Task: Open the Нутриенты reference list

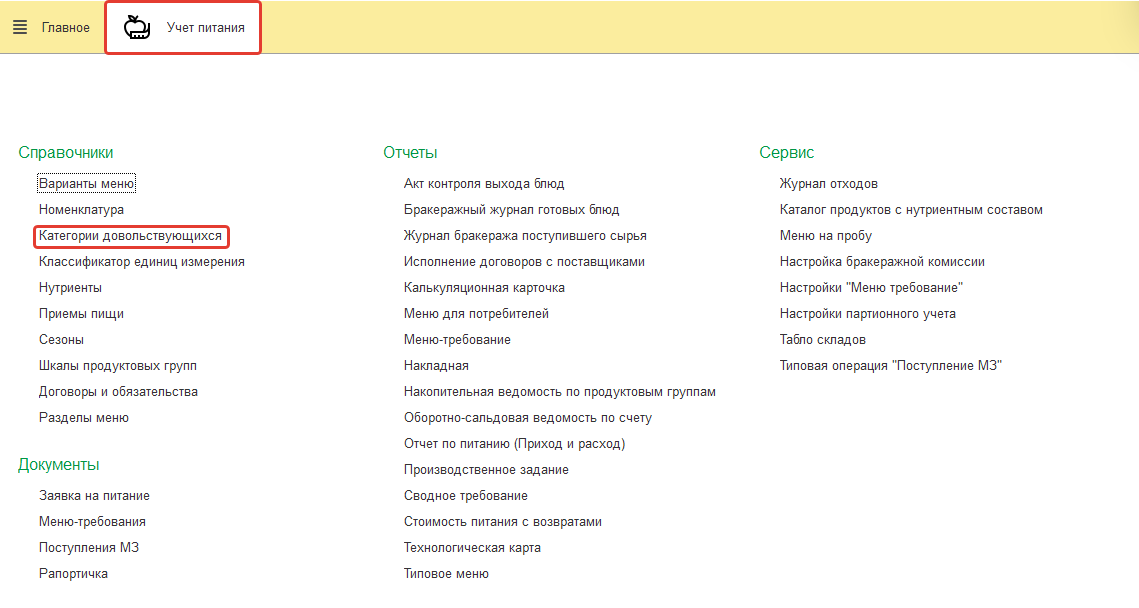Action: tap(70, 288)
